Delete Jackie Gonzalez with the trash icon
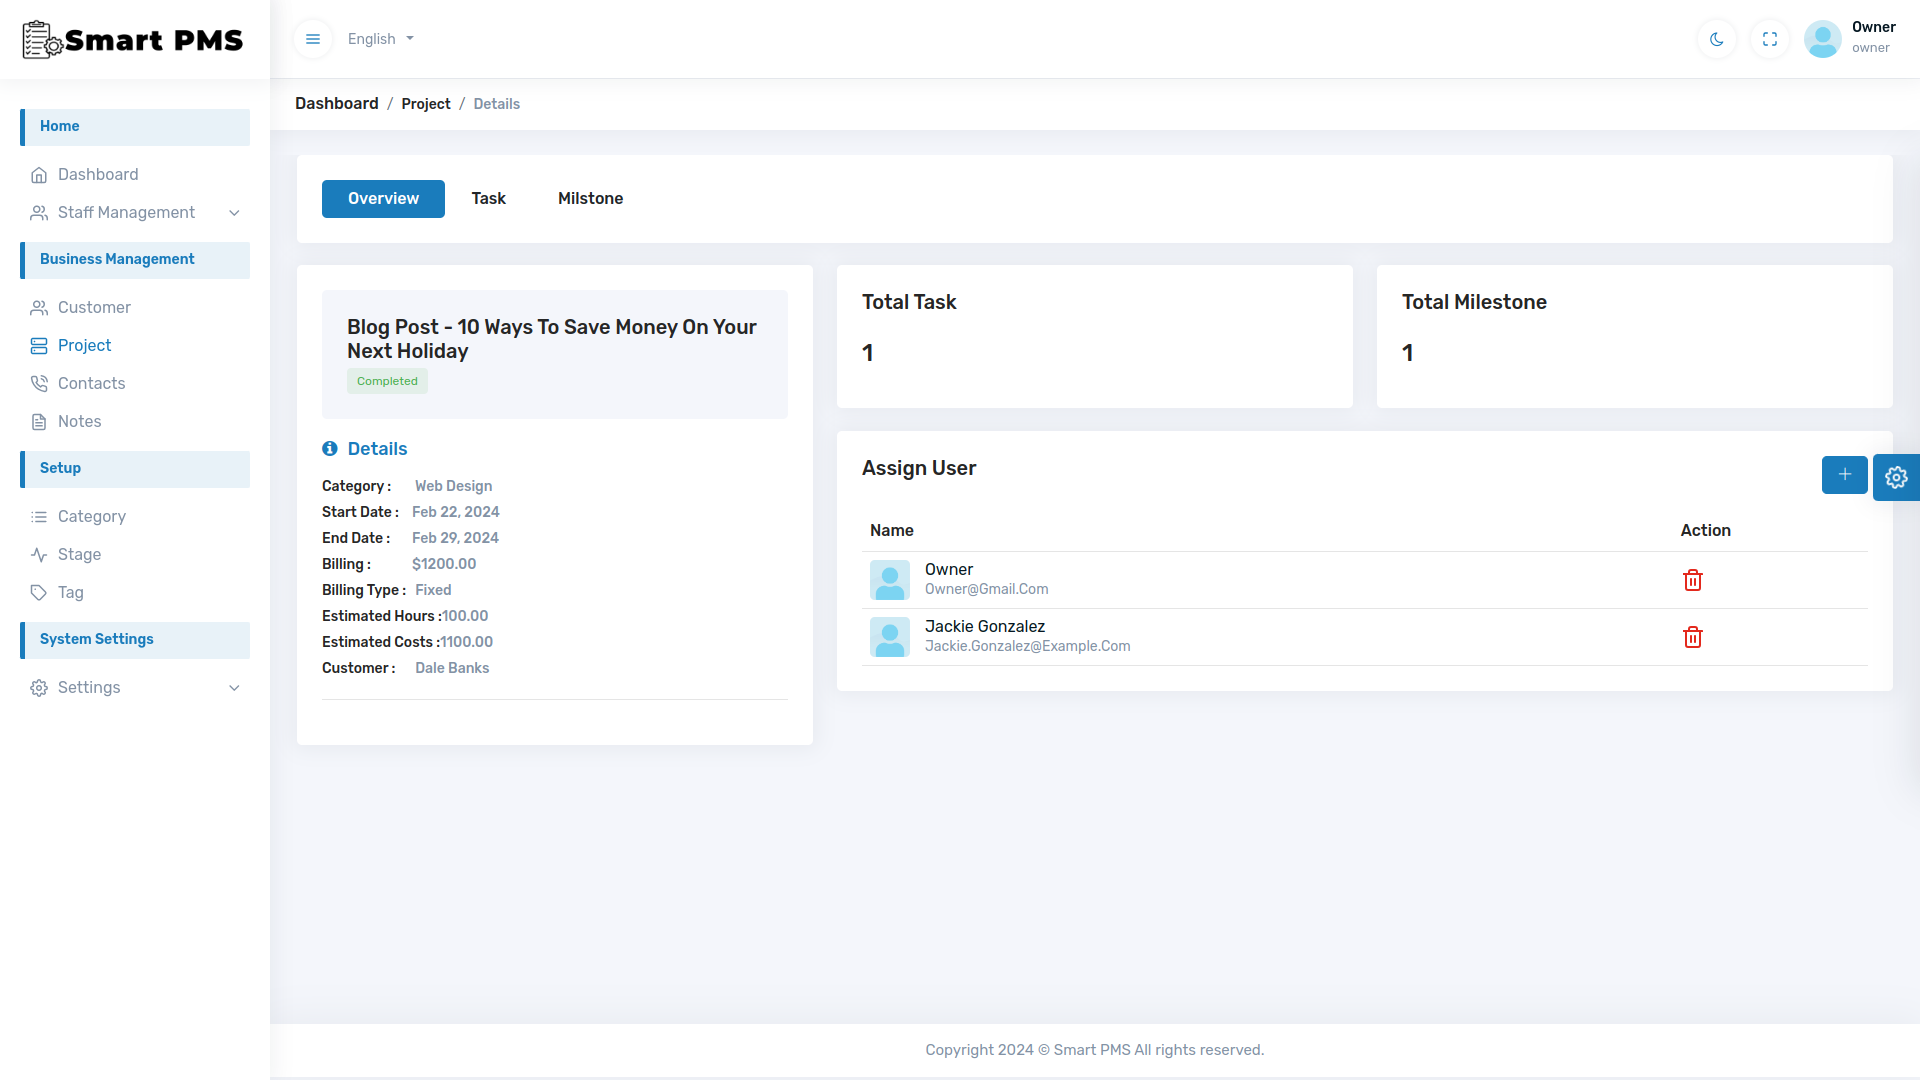1920x1080 pixels. click(1692, 637)
